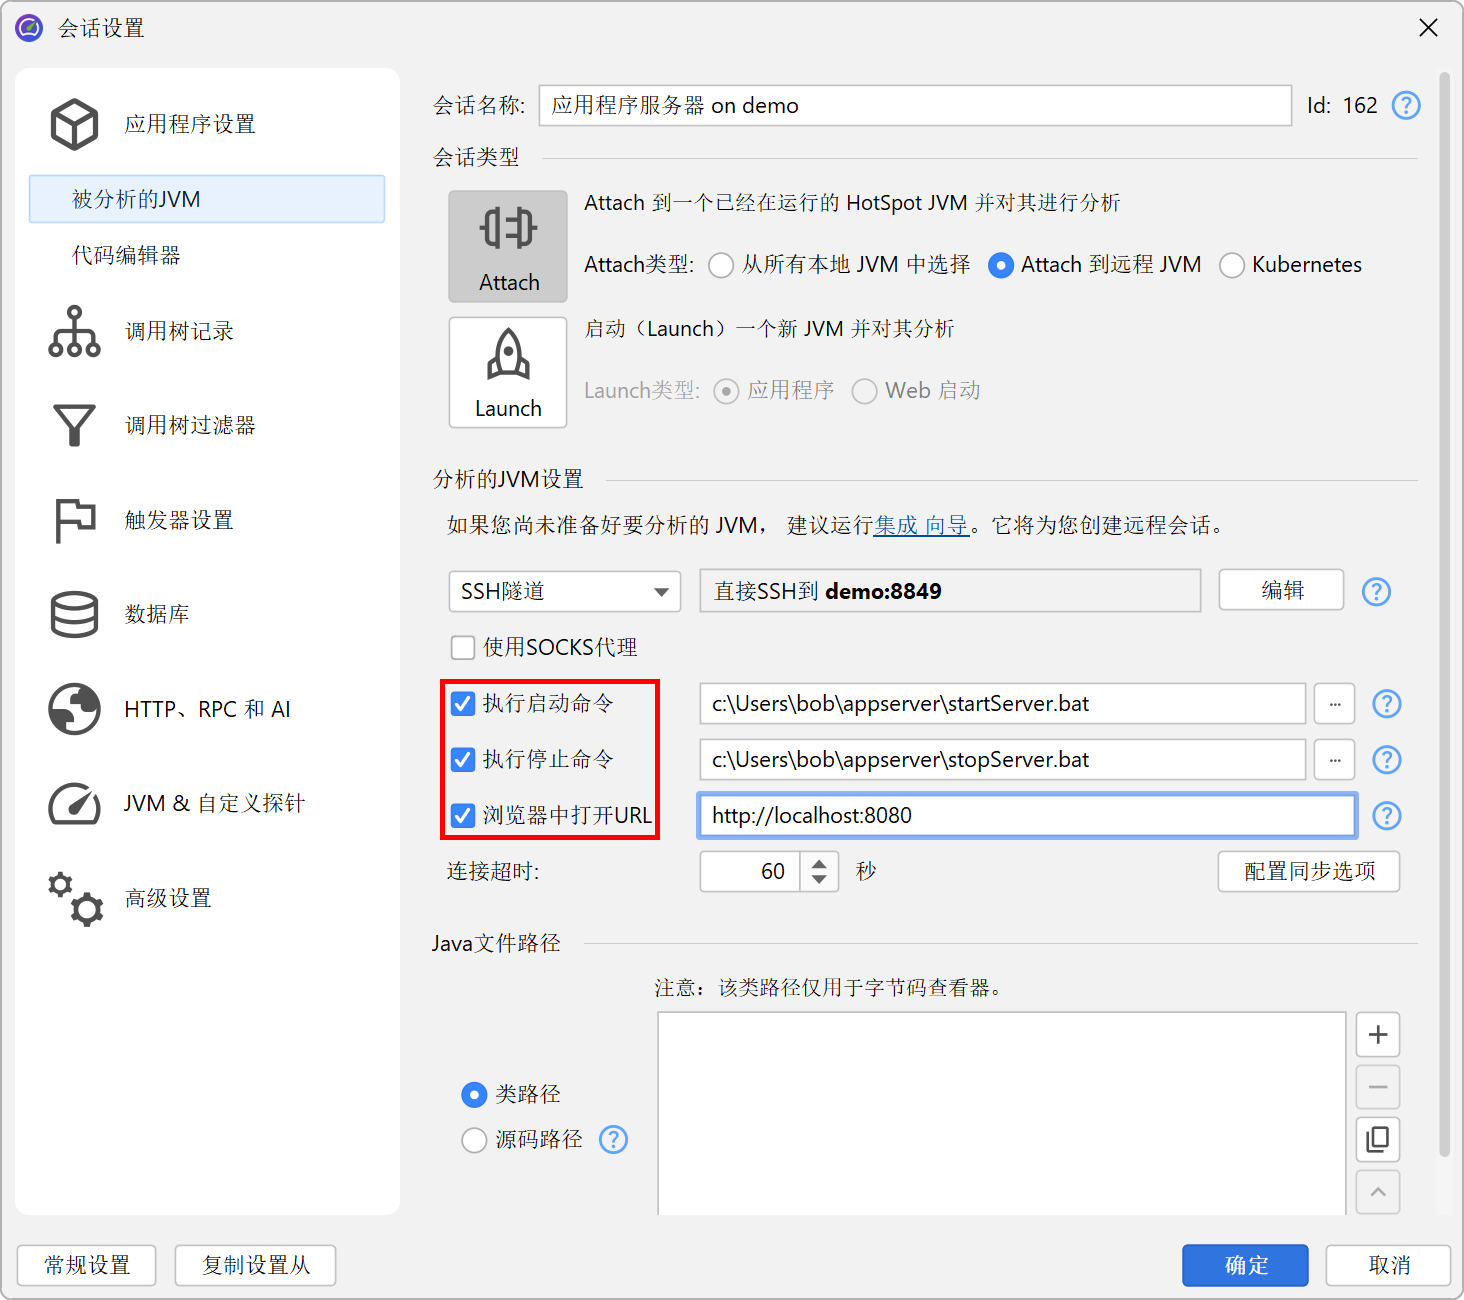Uncheck 执行启动命令 checkbox

[463, 704]
